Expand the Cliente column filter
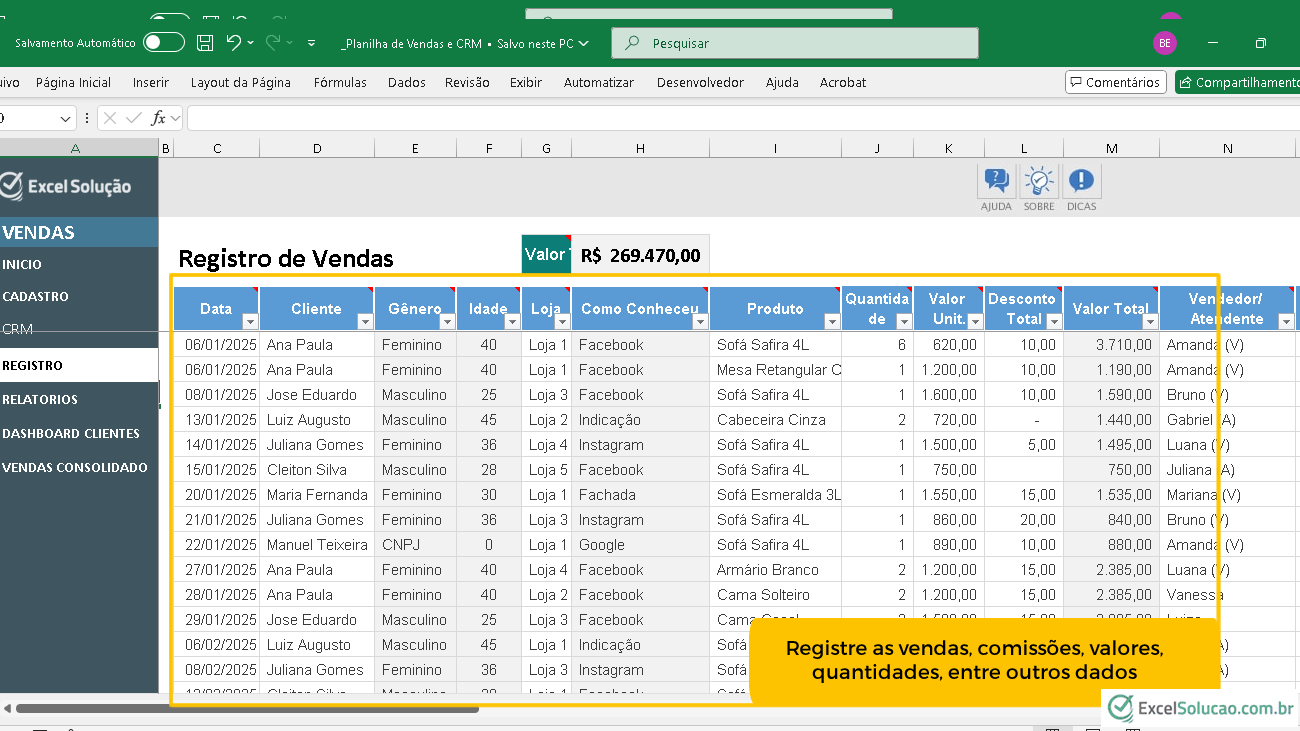Viewport: 1300px width, 731px height. point(365,321)
